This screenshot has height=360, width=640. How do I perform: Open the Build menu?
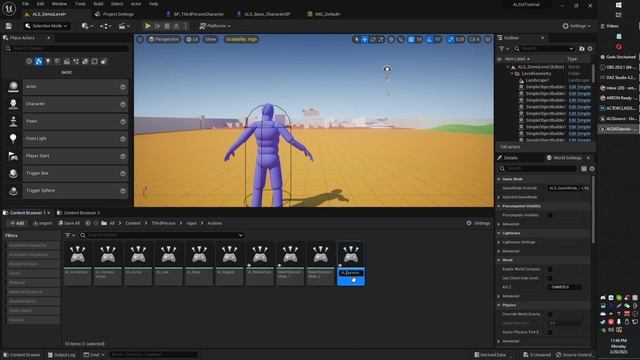[x=98, y=4]
